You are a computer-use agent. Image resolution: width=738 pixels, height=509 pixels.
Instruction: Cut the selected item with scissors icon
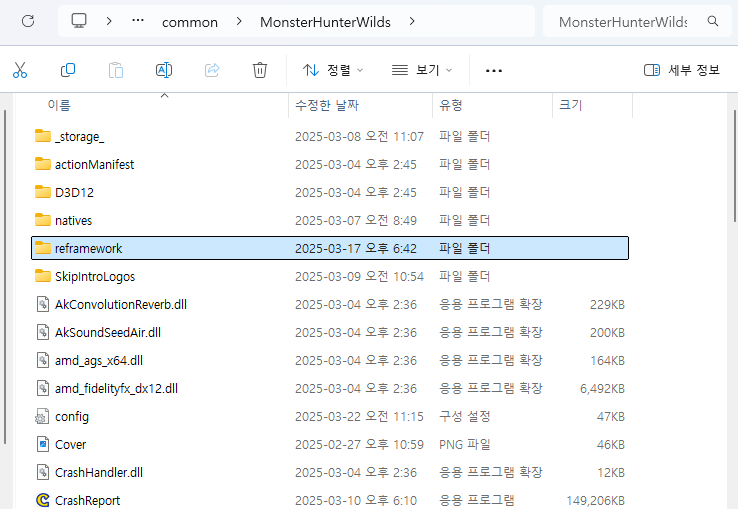click(x=20, y=70)
